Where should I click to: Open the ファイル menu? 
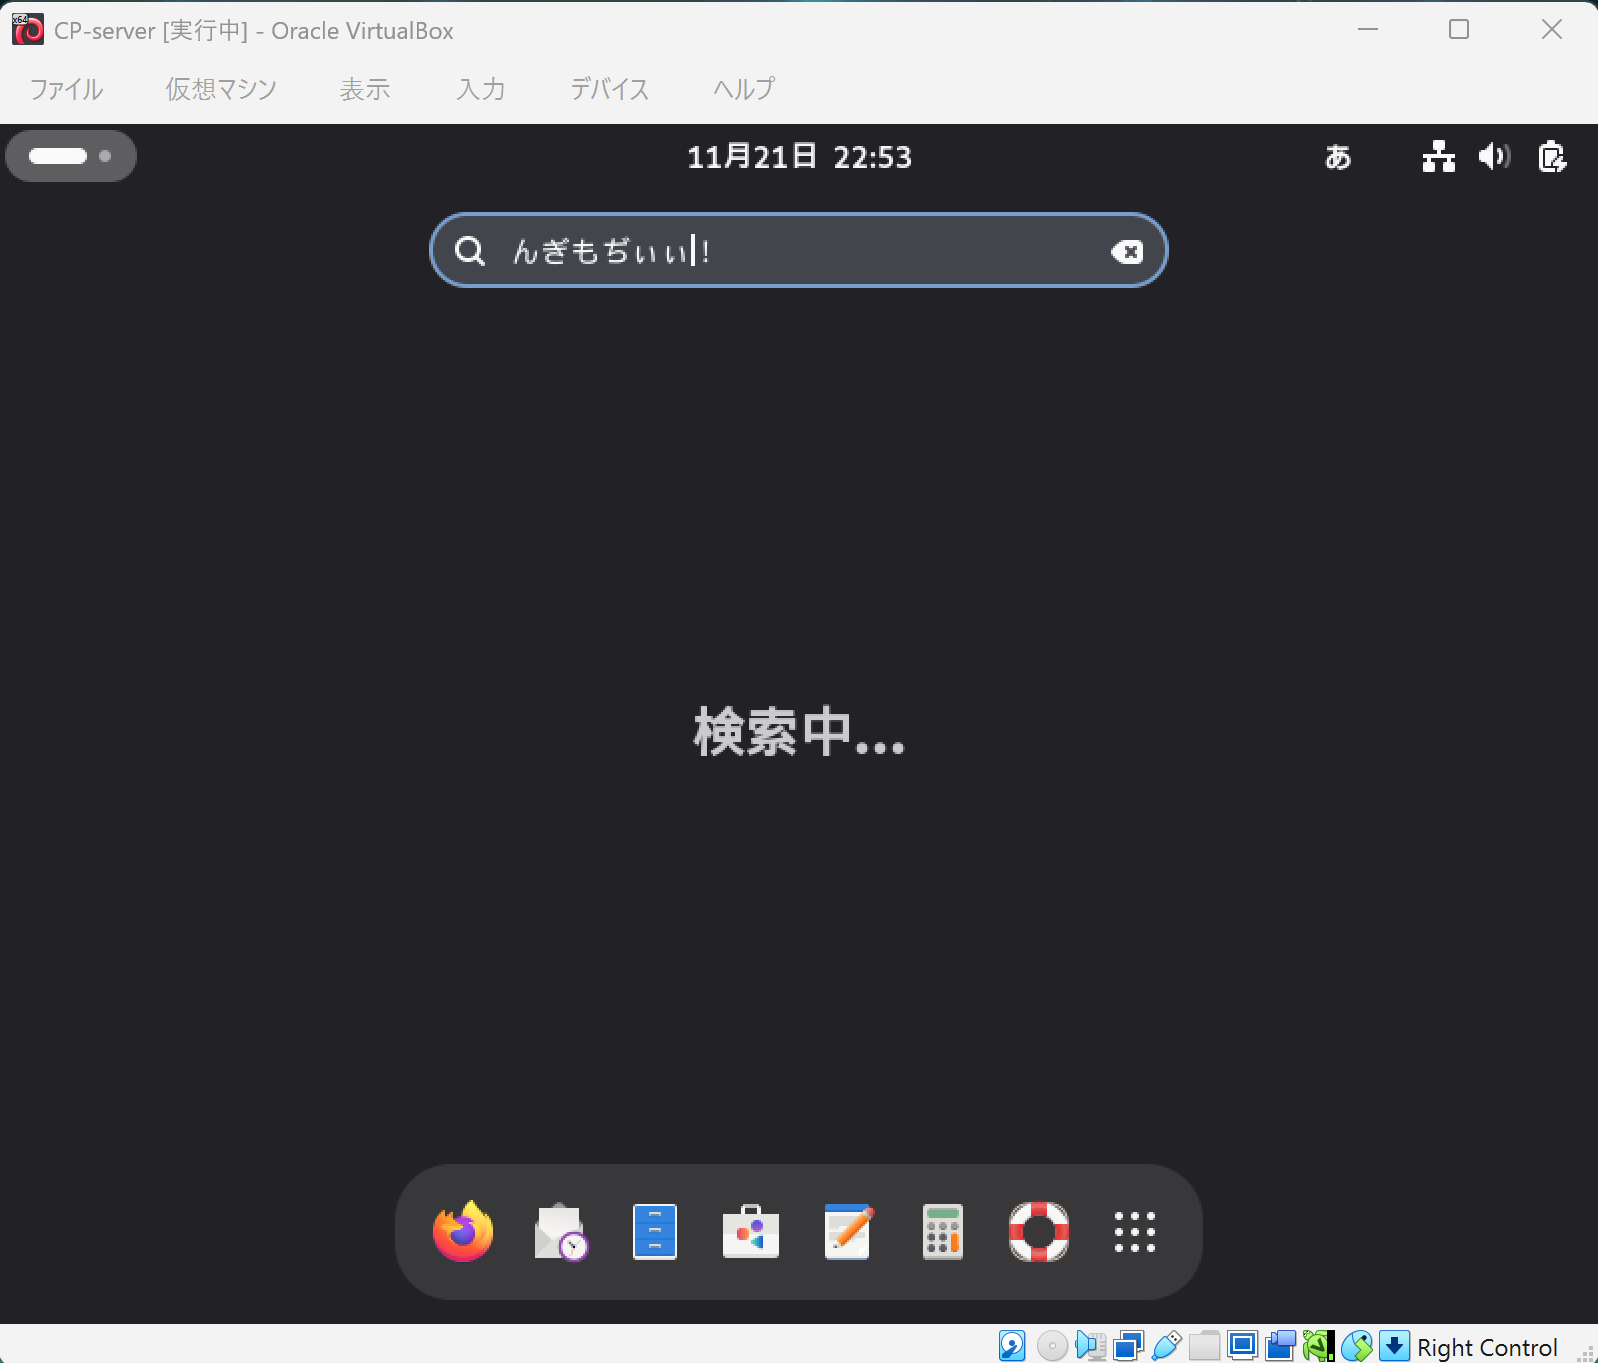click(66, 89)
